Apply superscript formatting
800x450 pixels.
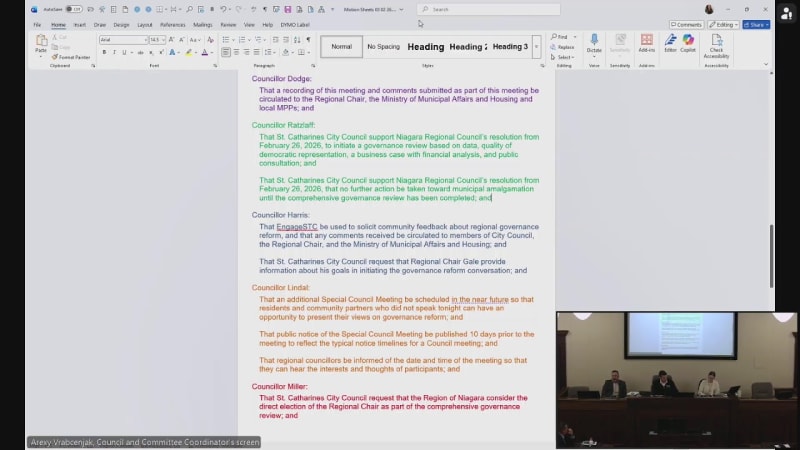coord(161,52)
